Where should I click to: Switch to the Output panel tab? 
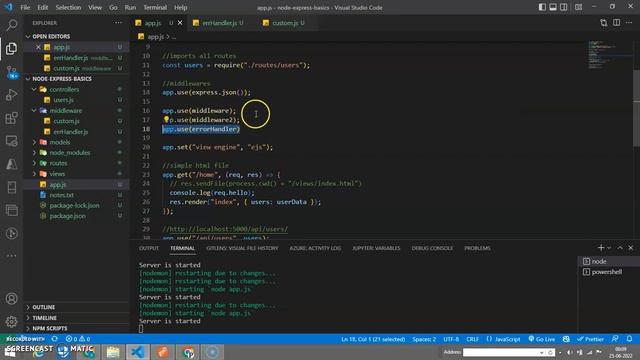click(149, 248)
